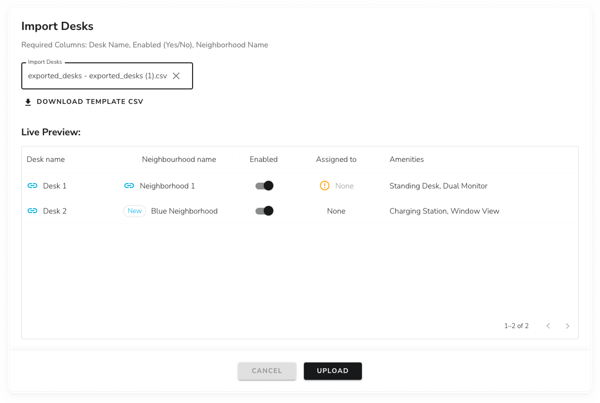Click the download icon beside Download Template CSV
600x403 pixels.
pos(28,102)
